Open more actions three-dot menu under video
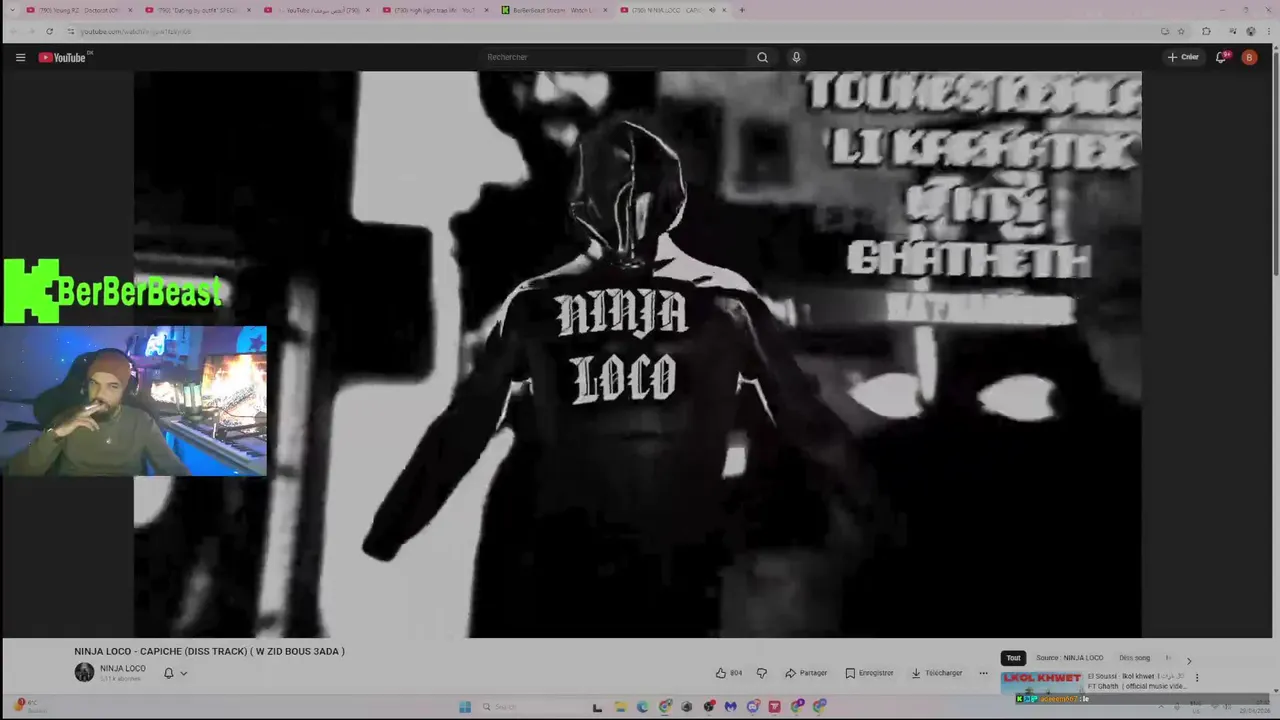Image resolution: width=1280 pixels, height=720 pixels. 983,673
